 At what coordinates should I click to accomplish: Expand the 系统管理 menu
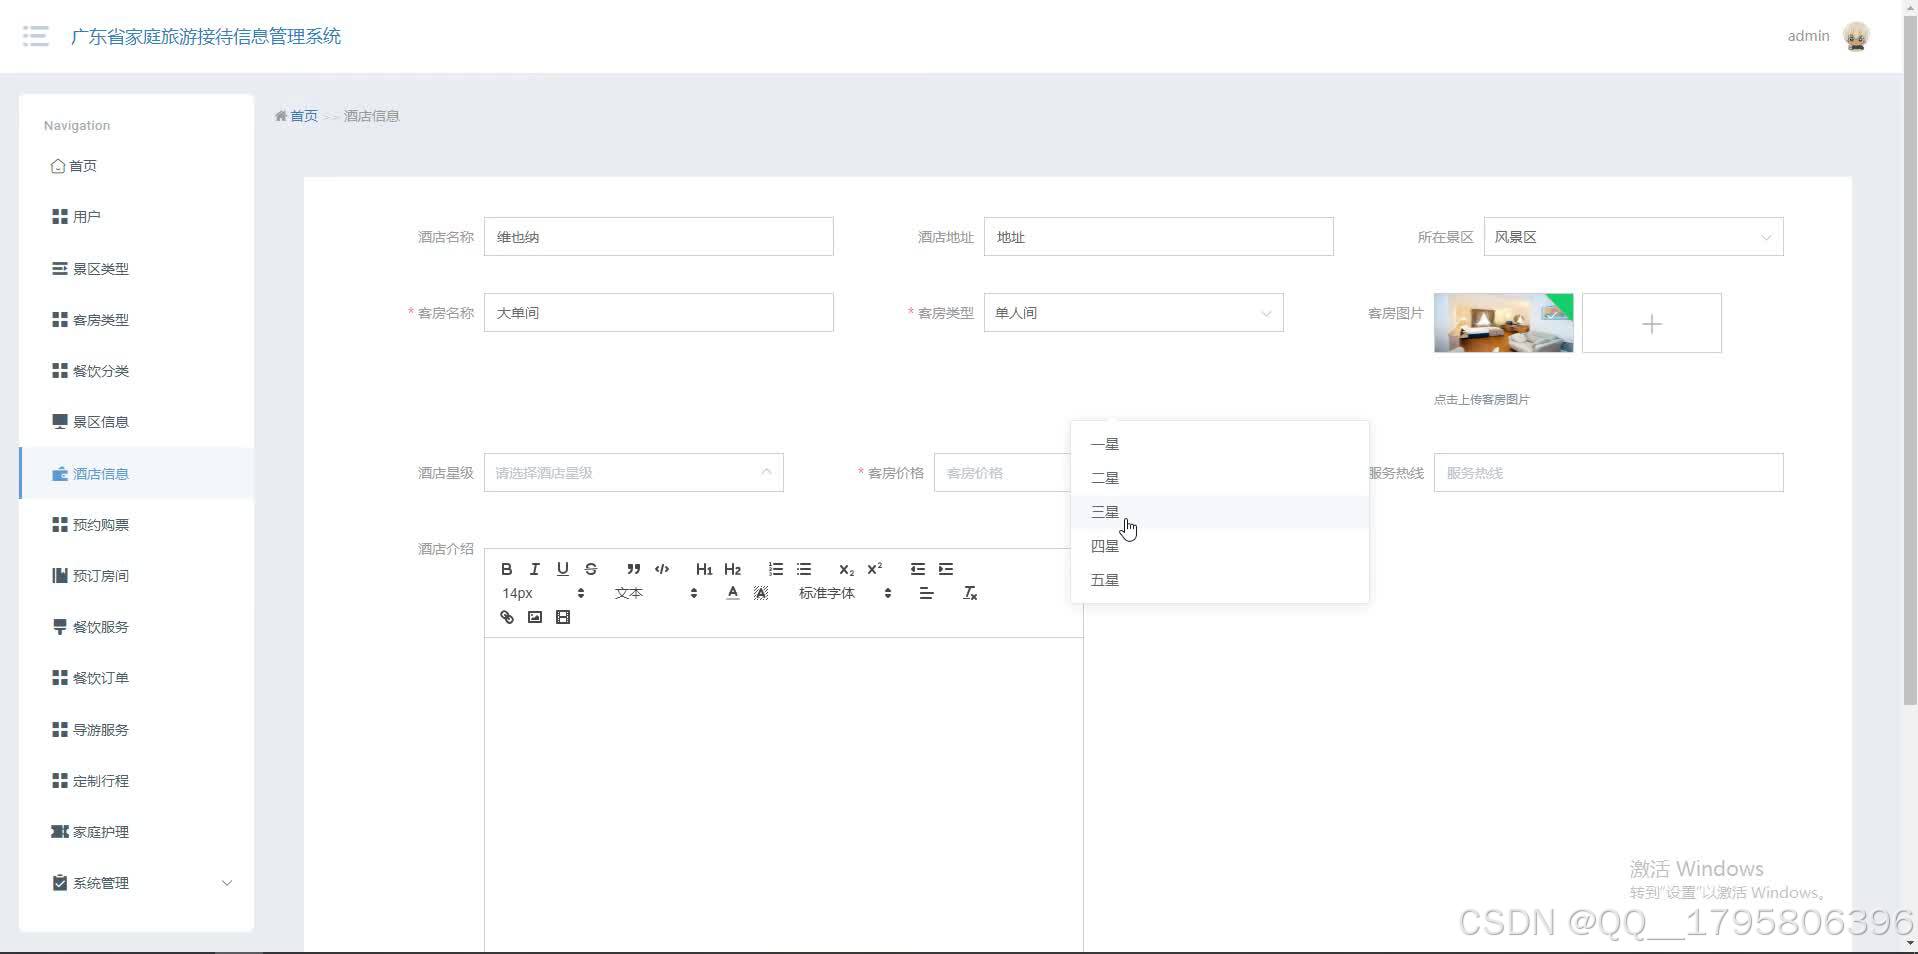(136, 883)
